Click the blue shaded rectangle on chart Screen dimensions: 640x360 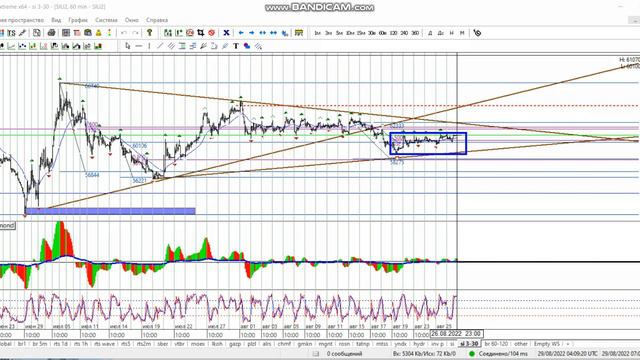[110, 211]
